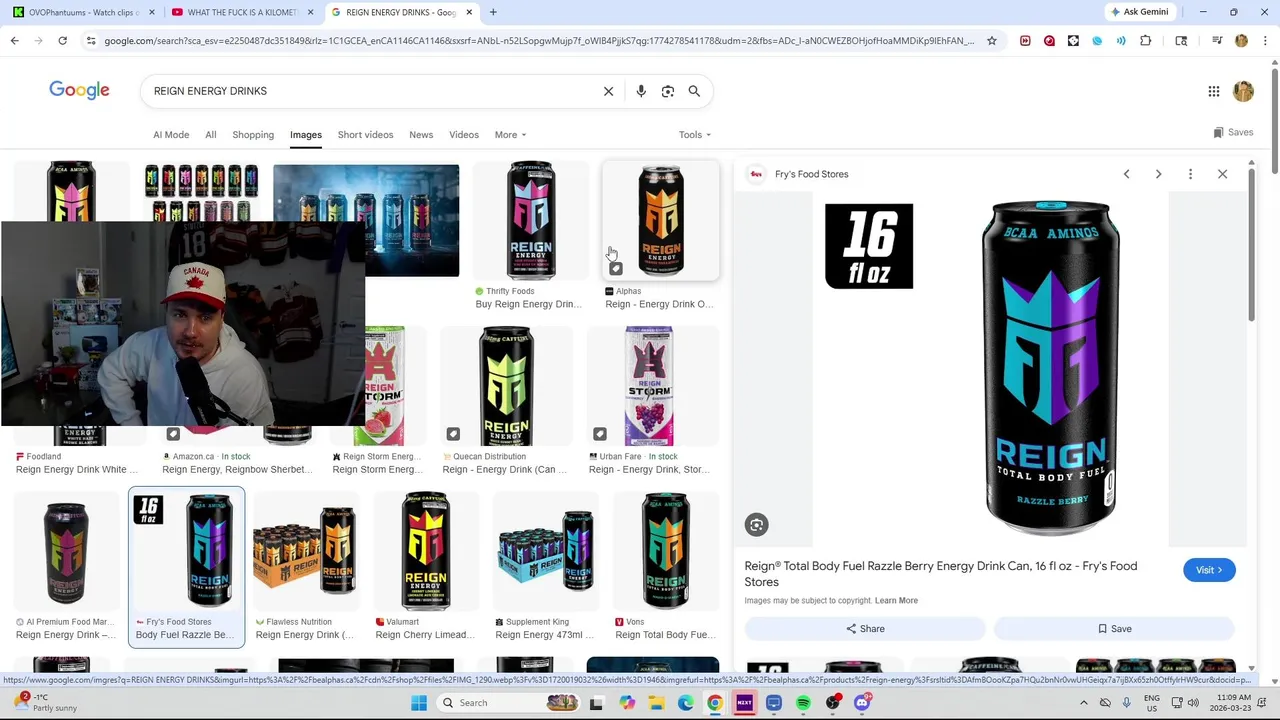This screenshot has height=720, width=1280.
Task: Open Microsoft Edge from the taskbar
Action: pos(686,703)
